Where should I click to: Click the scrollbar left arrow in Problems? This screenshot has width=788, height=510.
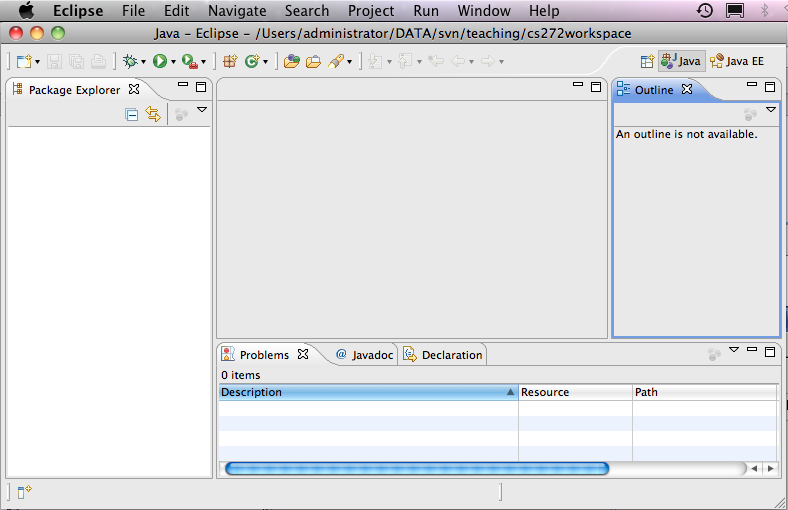coord(754,469)
